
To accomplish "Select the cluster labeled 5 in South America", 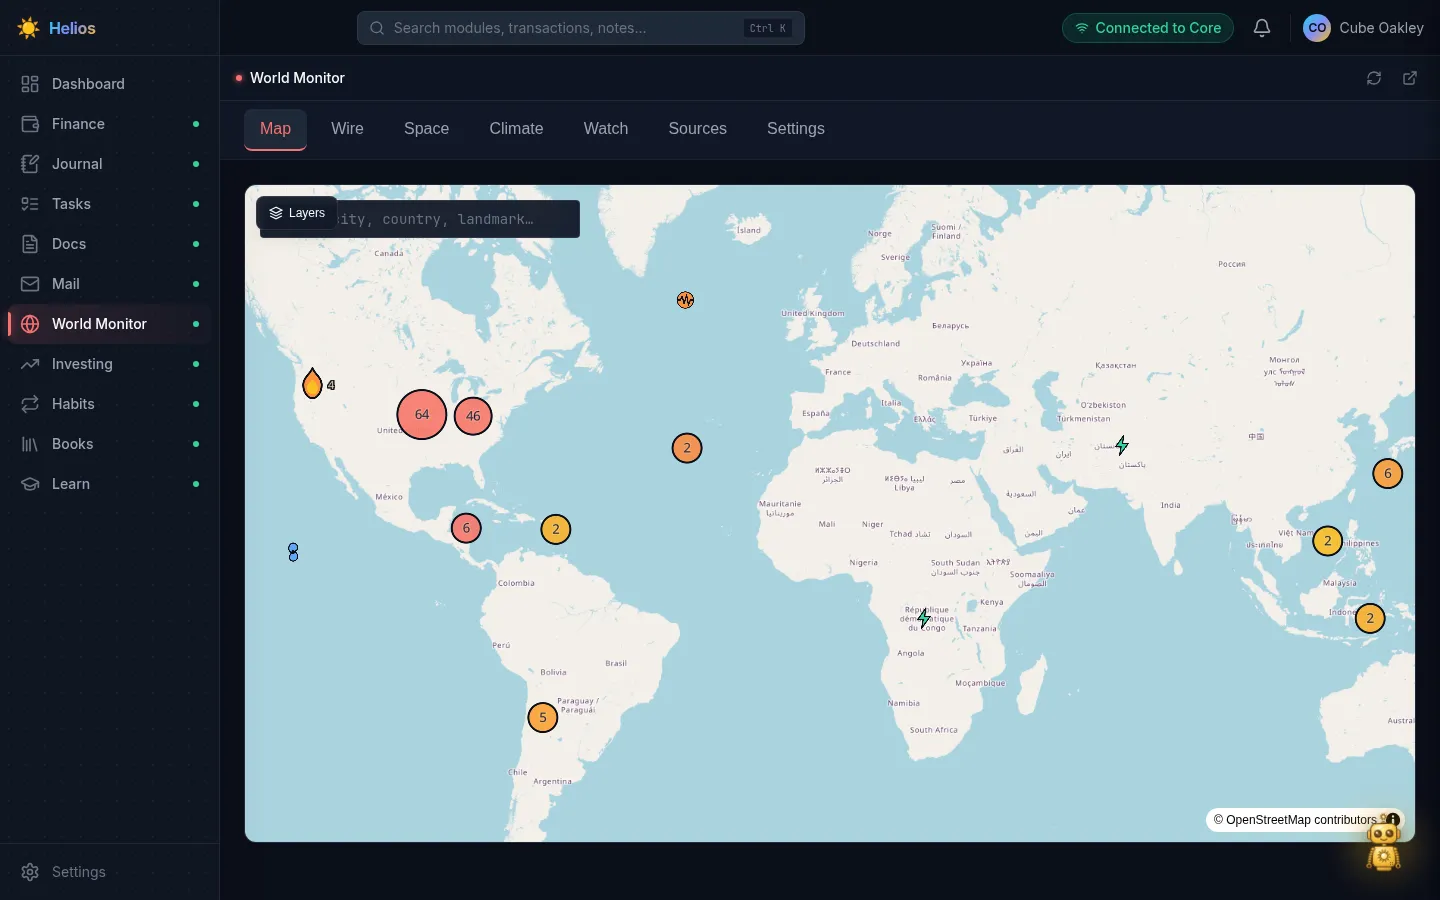I will pos(543,717).
